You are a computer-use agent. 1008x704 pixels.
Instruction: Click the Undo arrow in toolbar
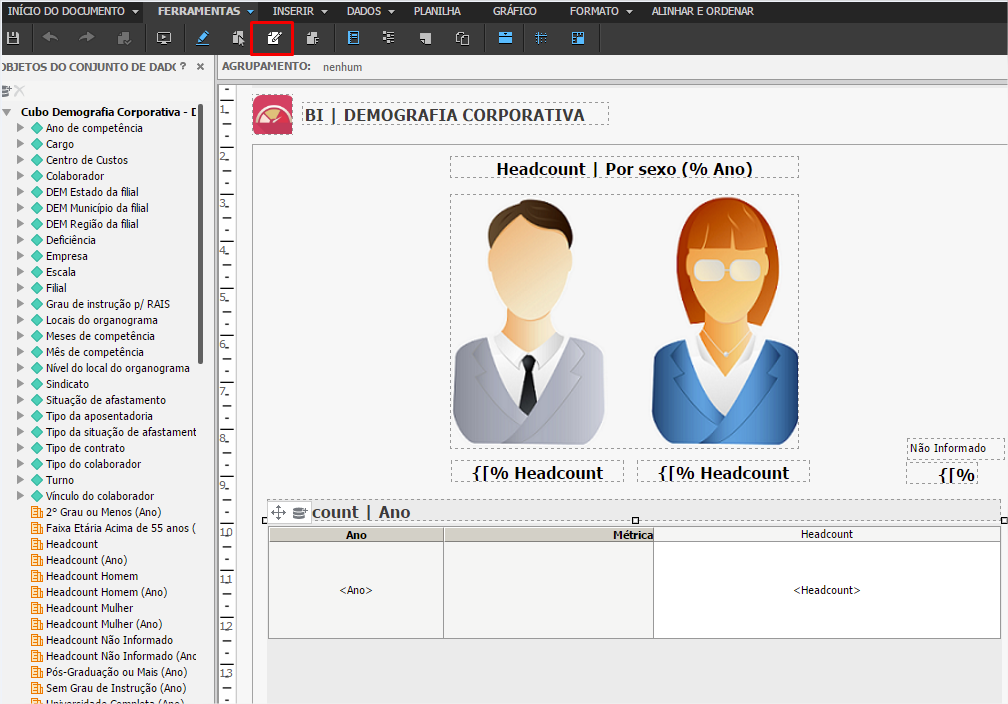pos(50,38)
